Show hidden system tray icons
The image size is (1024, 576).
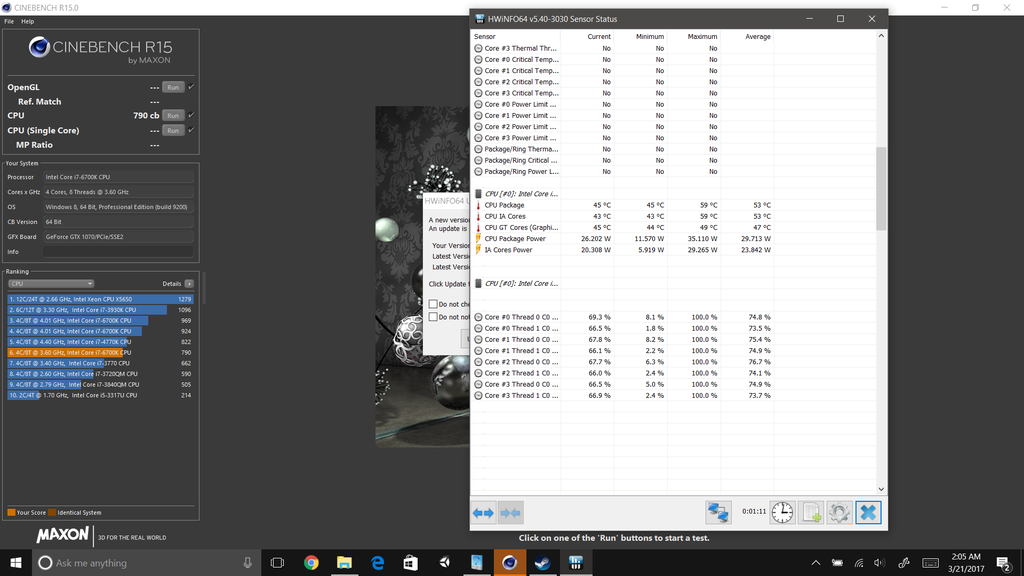(816, 562)
